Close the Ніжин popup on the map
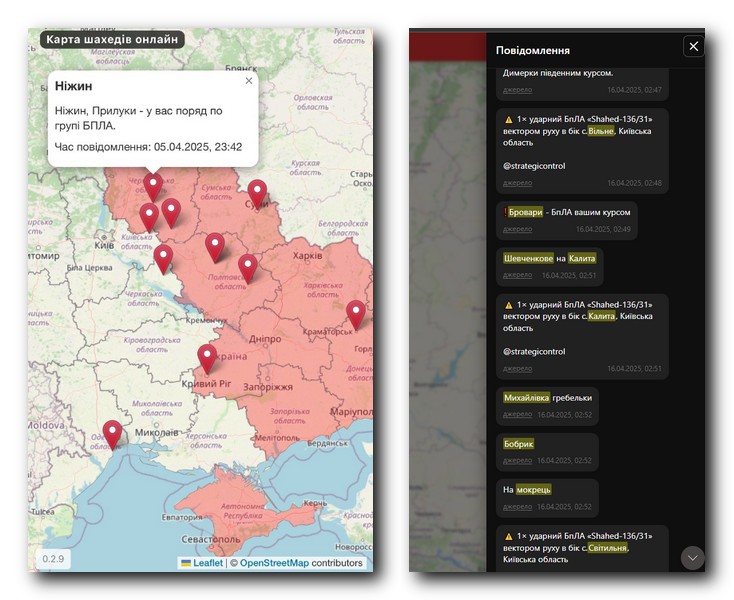This screenshot has width=734, height=600. pos(249,81)
